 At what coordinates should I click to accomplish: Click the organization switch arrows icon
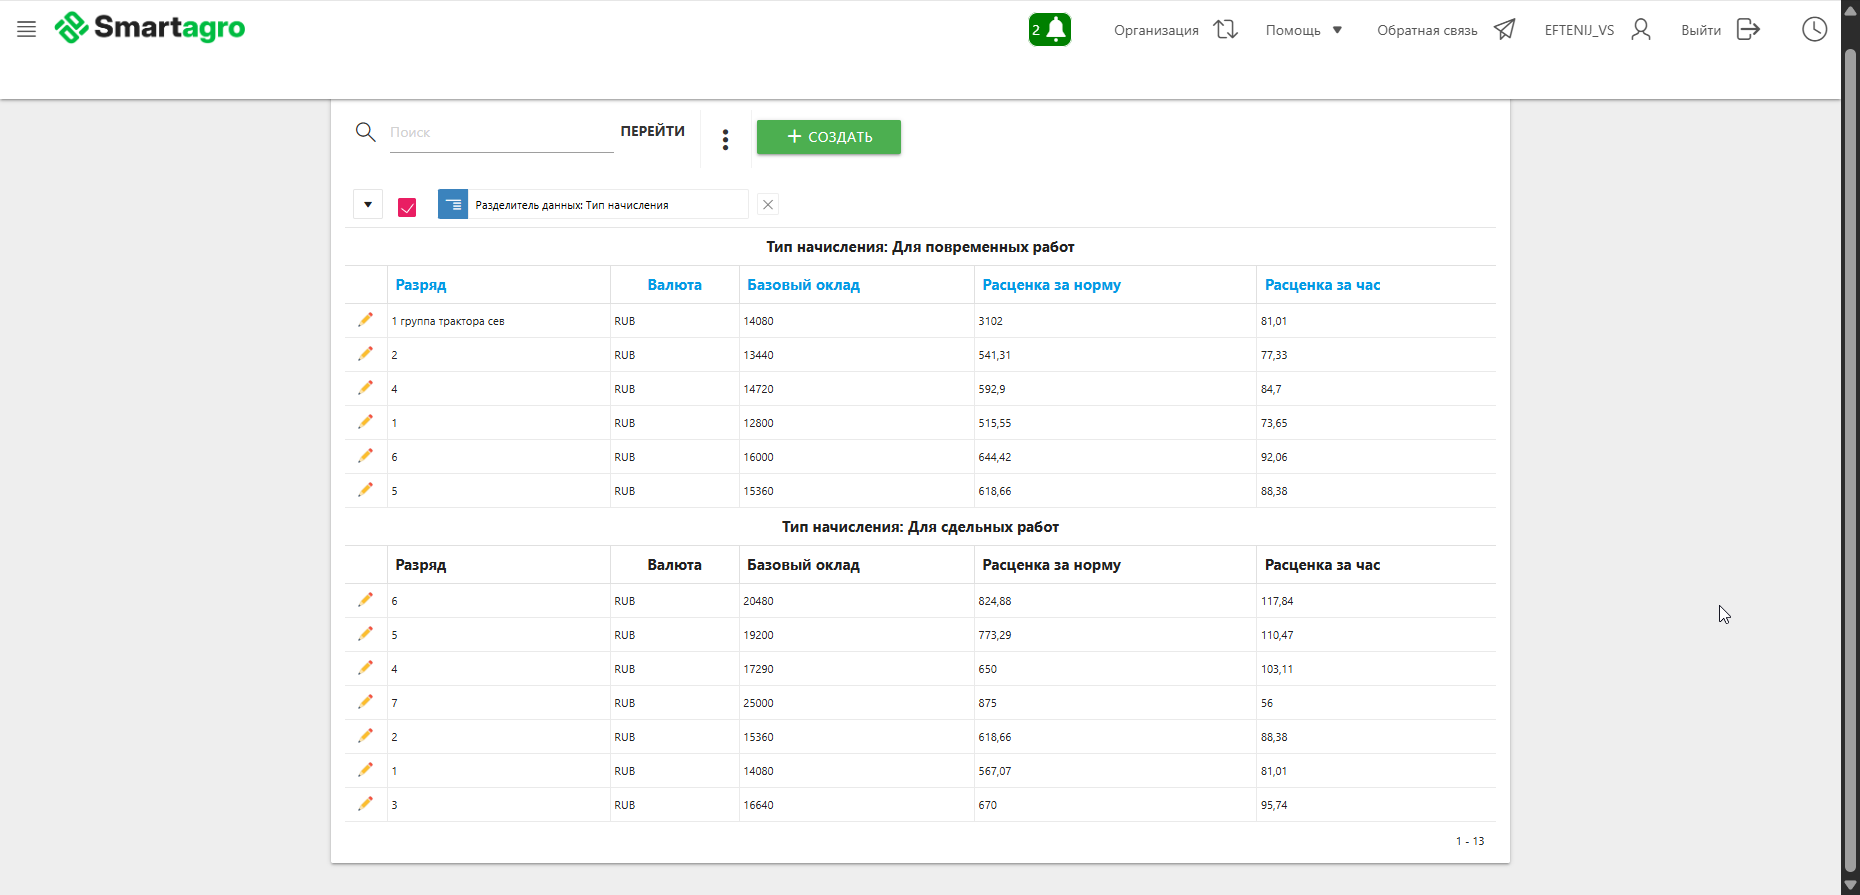point(1225,29)
